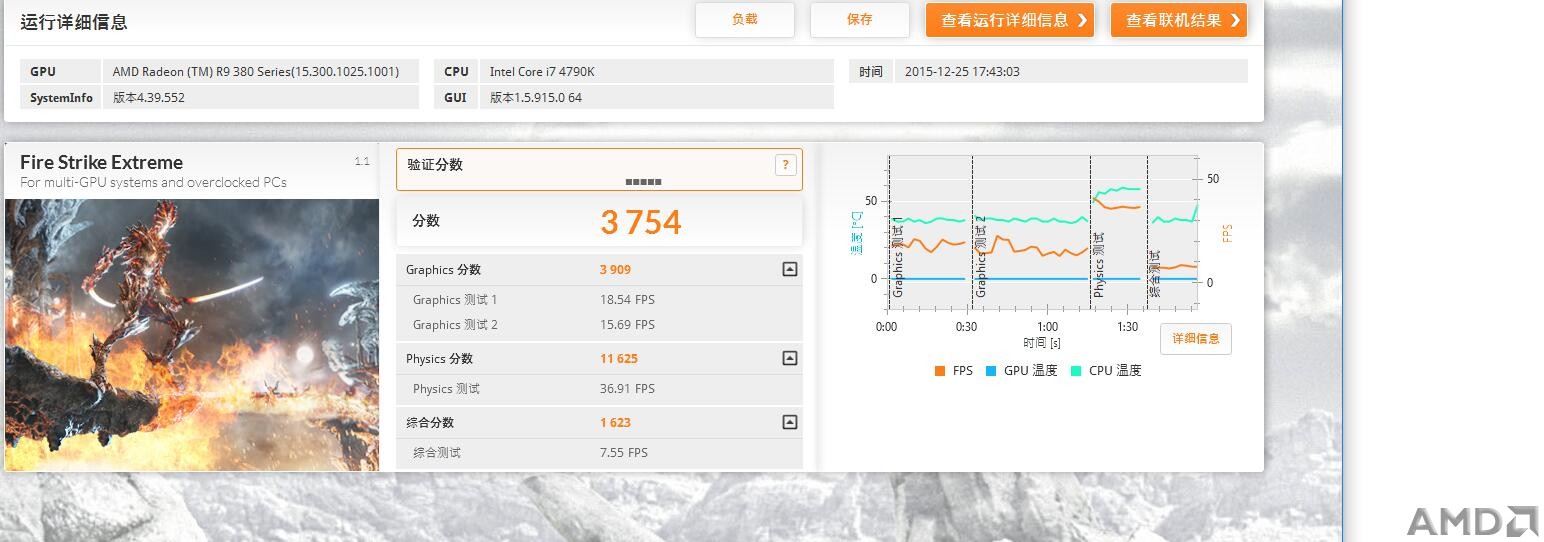
Task: Click the 验证分数 label
Action: pos(435,165)
